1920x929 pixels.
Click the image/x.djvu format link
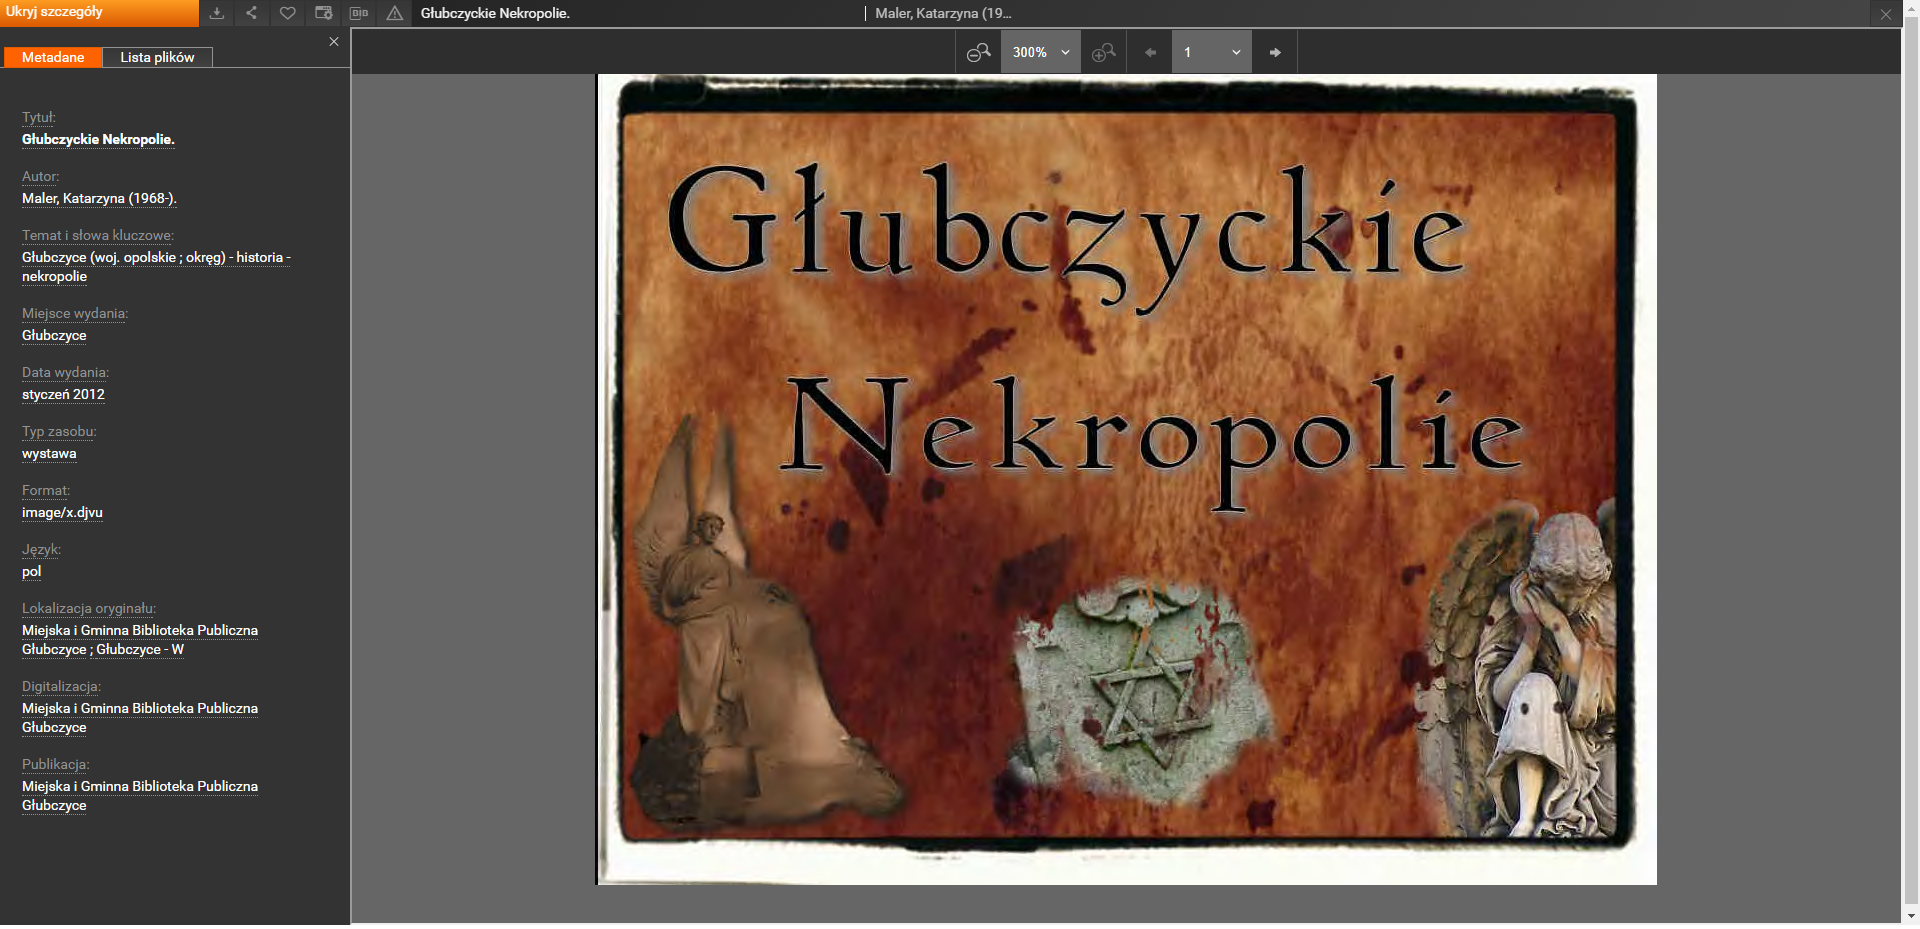pyautogui.click(x=62, y=512)
